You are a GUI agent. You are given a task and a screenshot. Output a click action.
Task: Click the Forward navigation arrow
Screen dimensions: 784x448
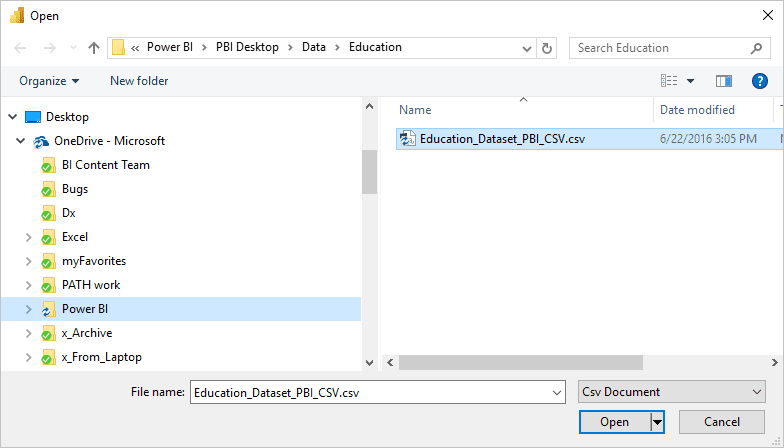click(50, 48)
